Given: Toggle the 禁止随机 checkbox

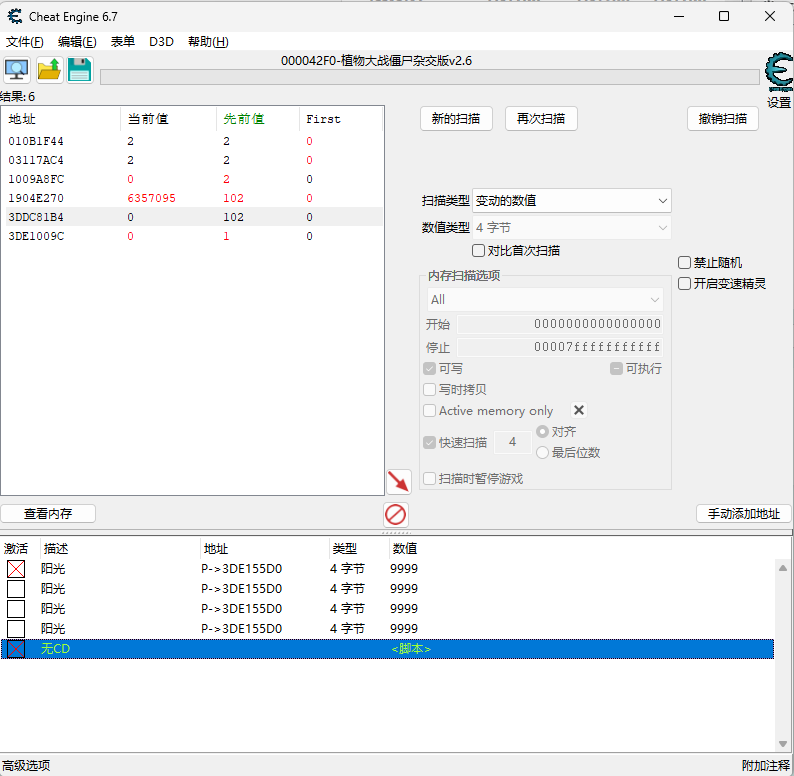Looking at the screenshot, I should pos(685,262).
